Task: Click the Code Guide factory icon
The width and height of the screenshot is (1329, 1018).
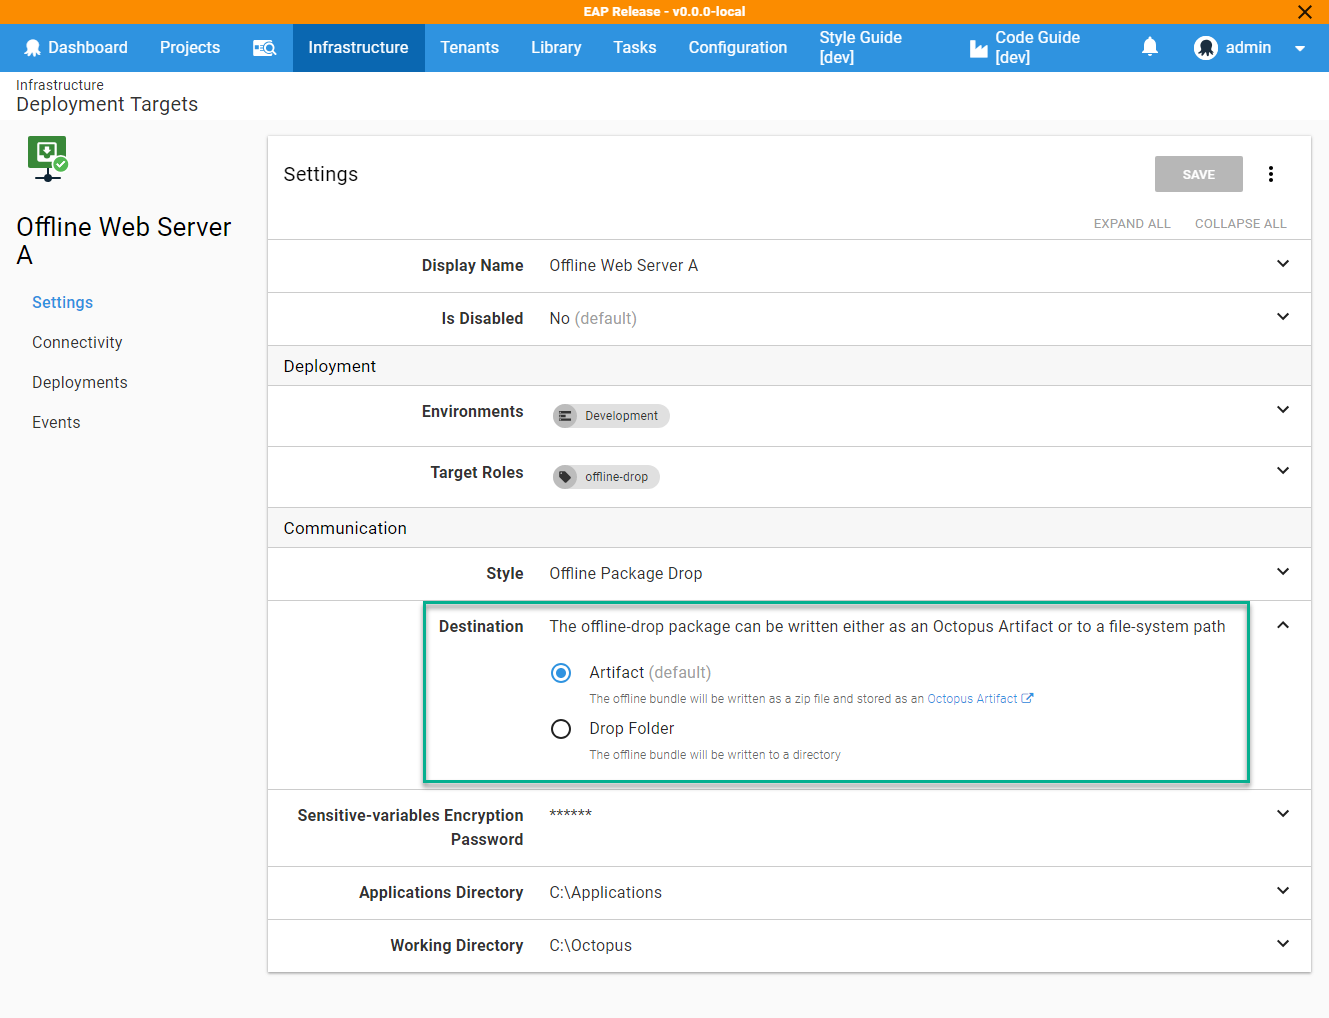Action: 979,48
